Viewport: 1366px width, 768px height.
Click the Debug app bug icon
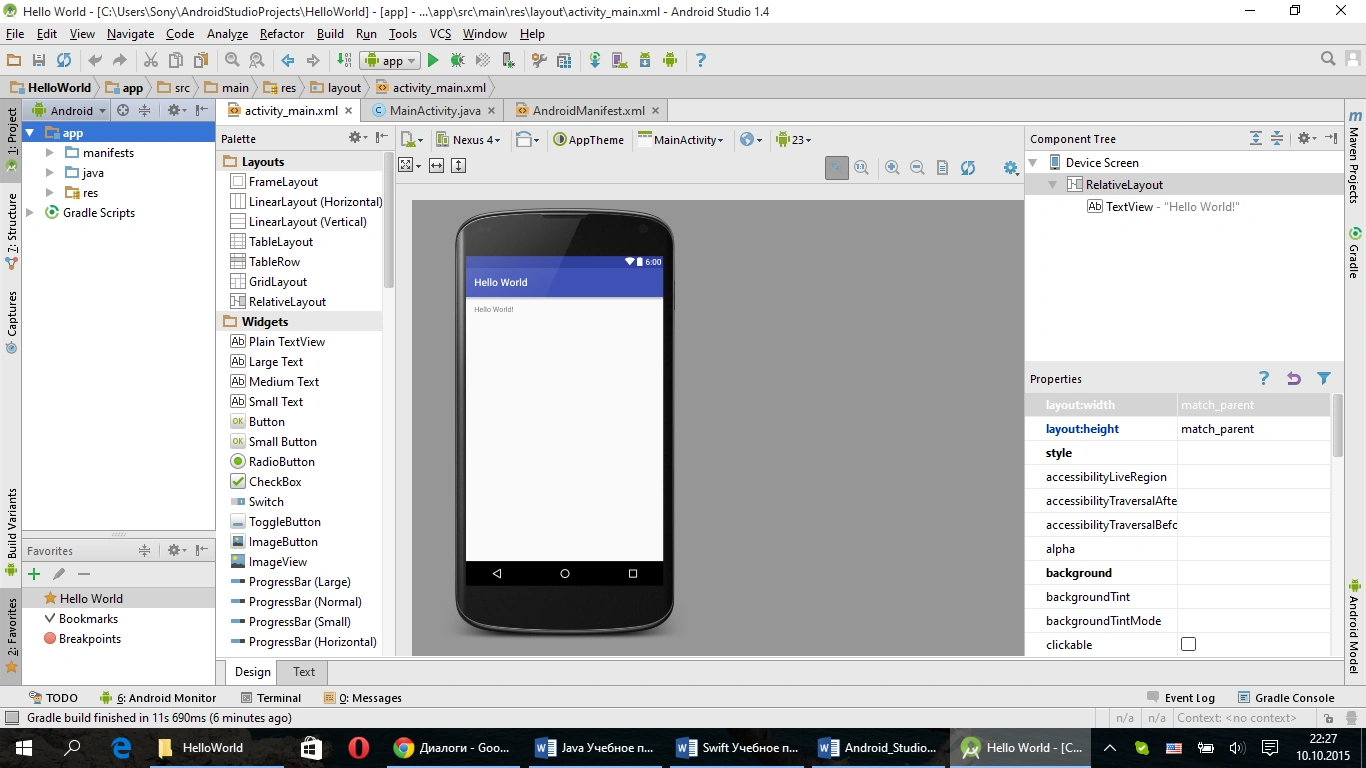(457, 61)
